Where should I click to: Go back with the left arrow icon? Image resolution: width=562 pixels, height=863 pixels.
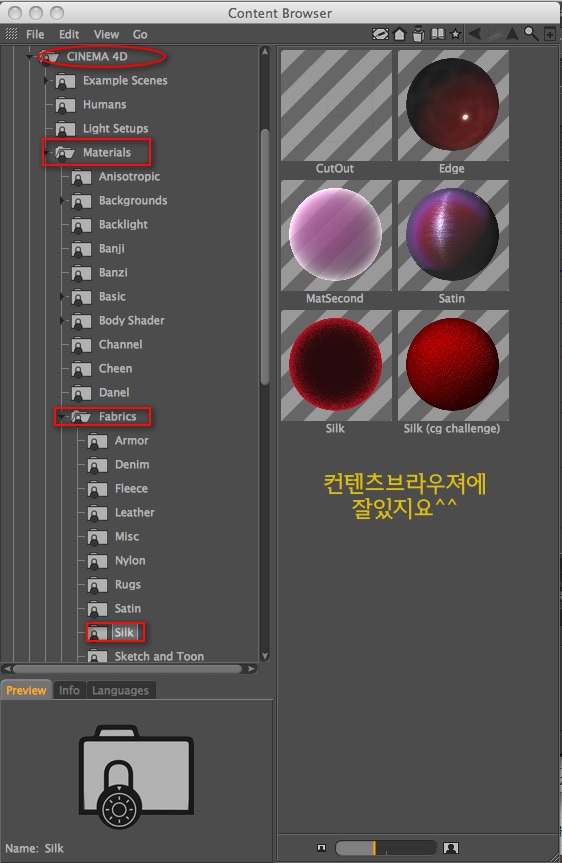(474, 34)
